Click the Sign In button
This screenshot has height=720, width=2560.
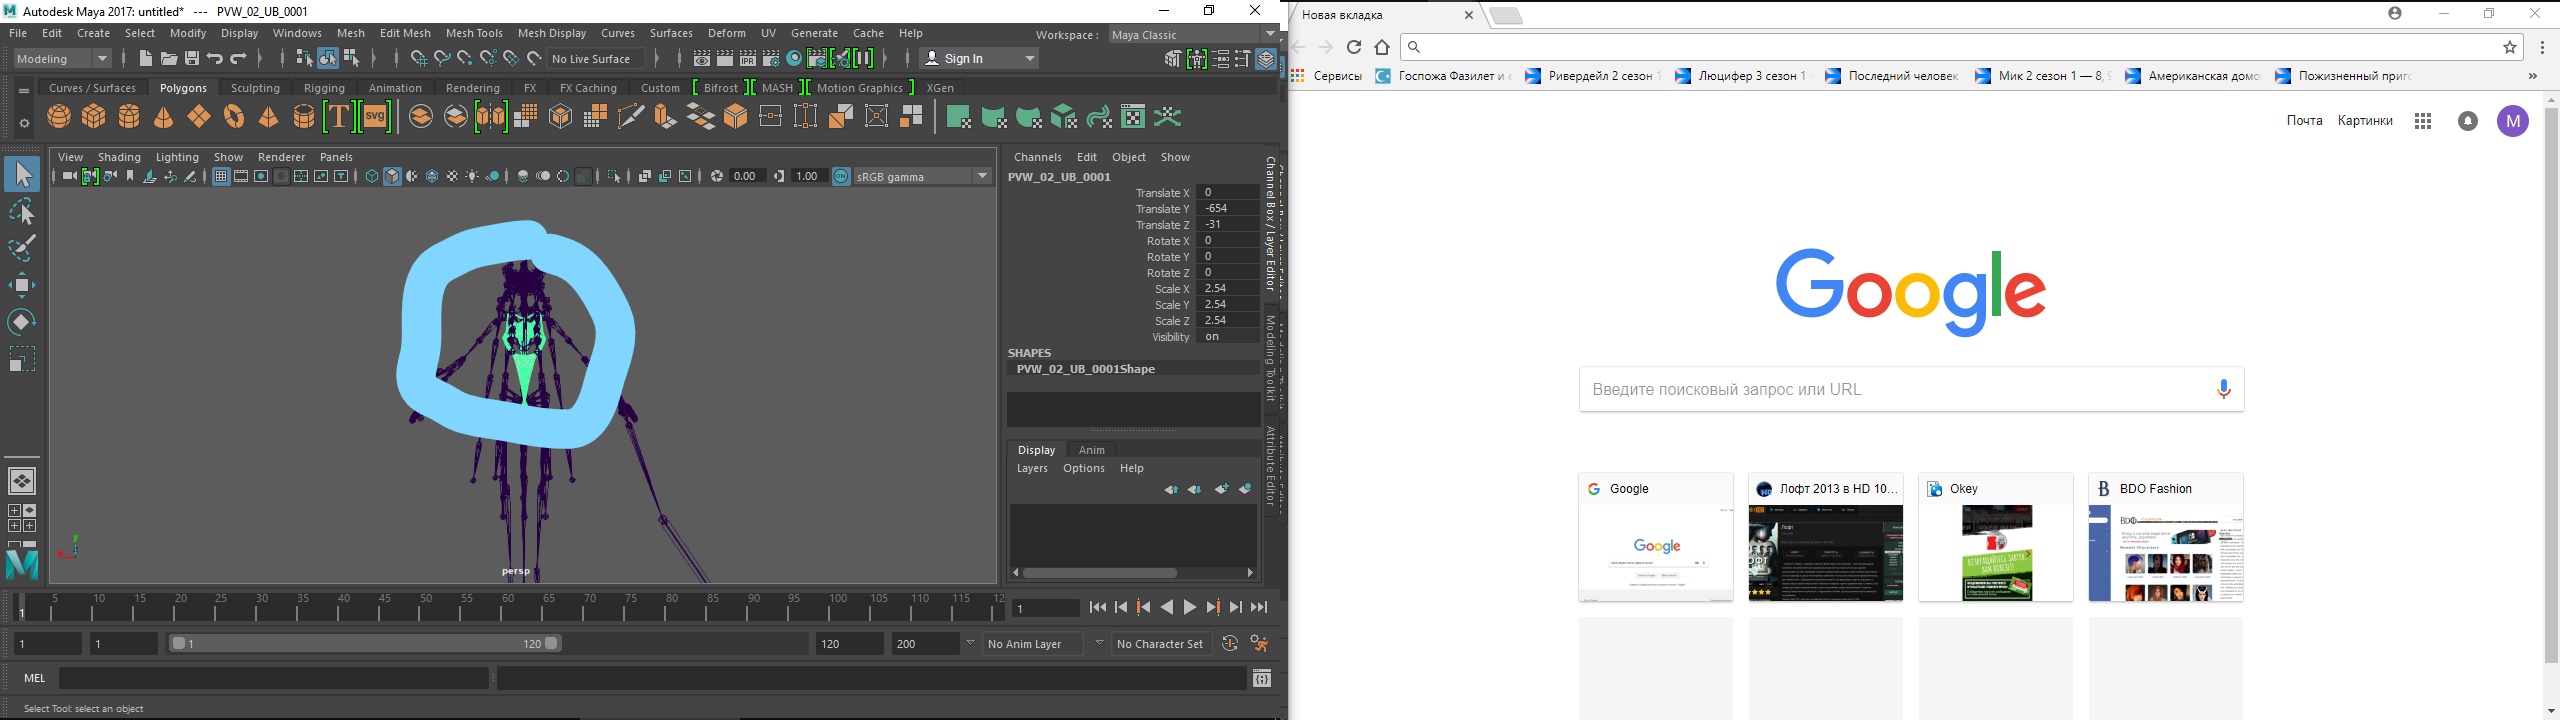[978, 59]
